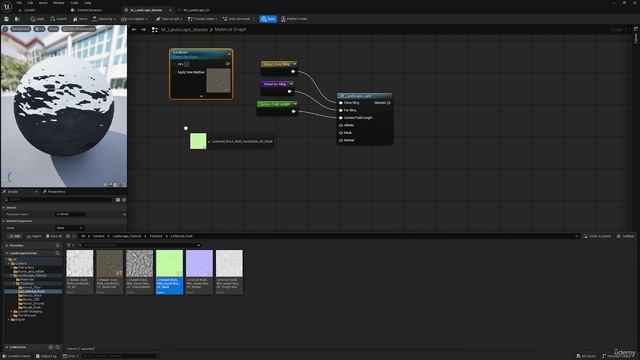Open the Preview State dropdown
The image size is (640, 360).
(x=202, y=19)
